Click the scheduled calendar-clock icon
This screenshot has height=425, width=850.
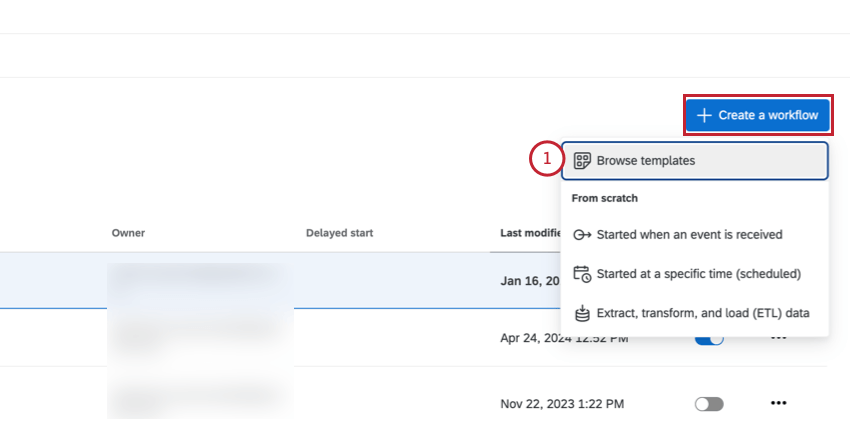(x=582, y=274)
